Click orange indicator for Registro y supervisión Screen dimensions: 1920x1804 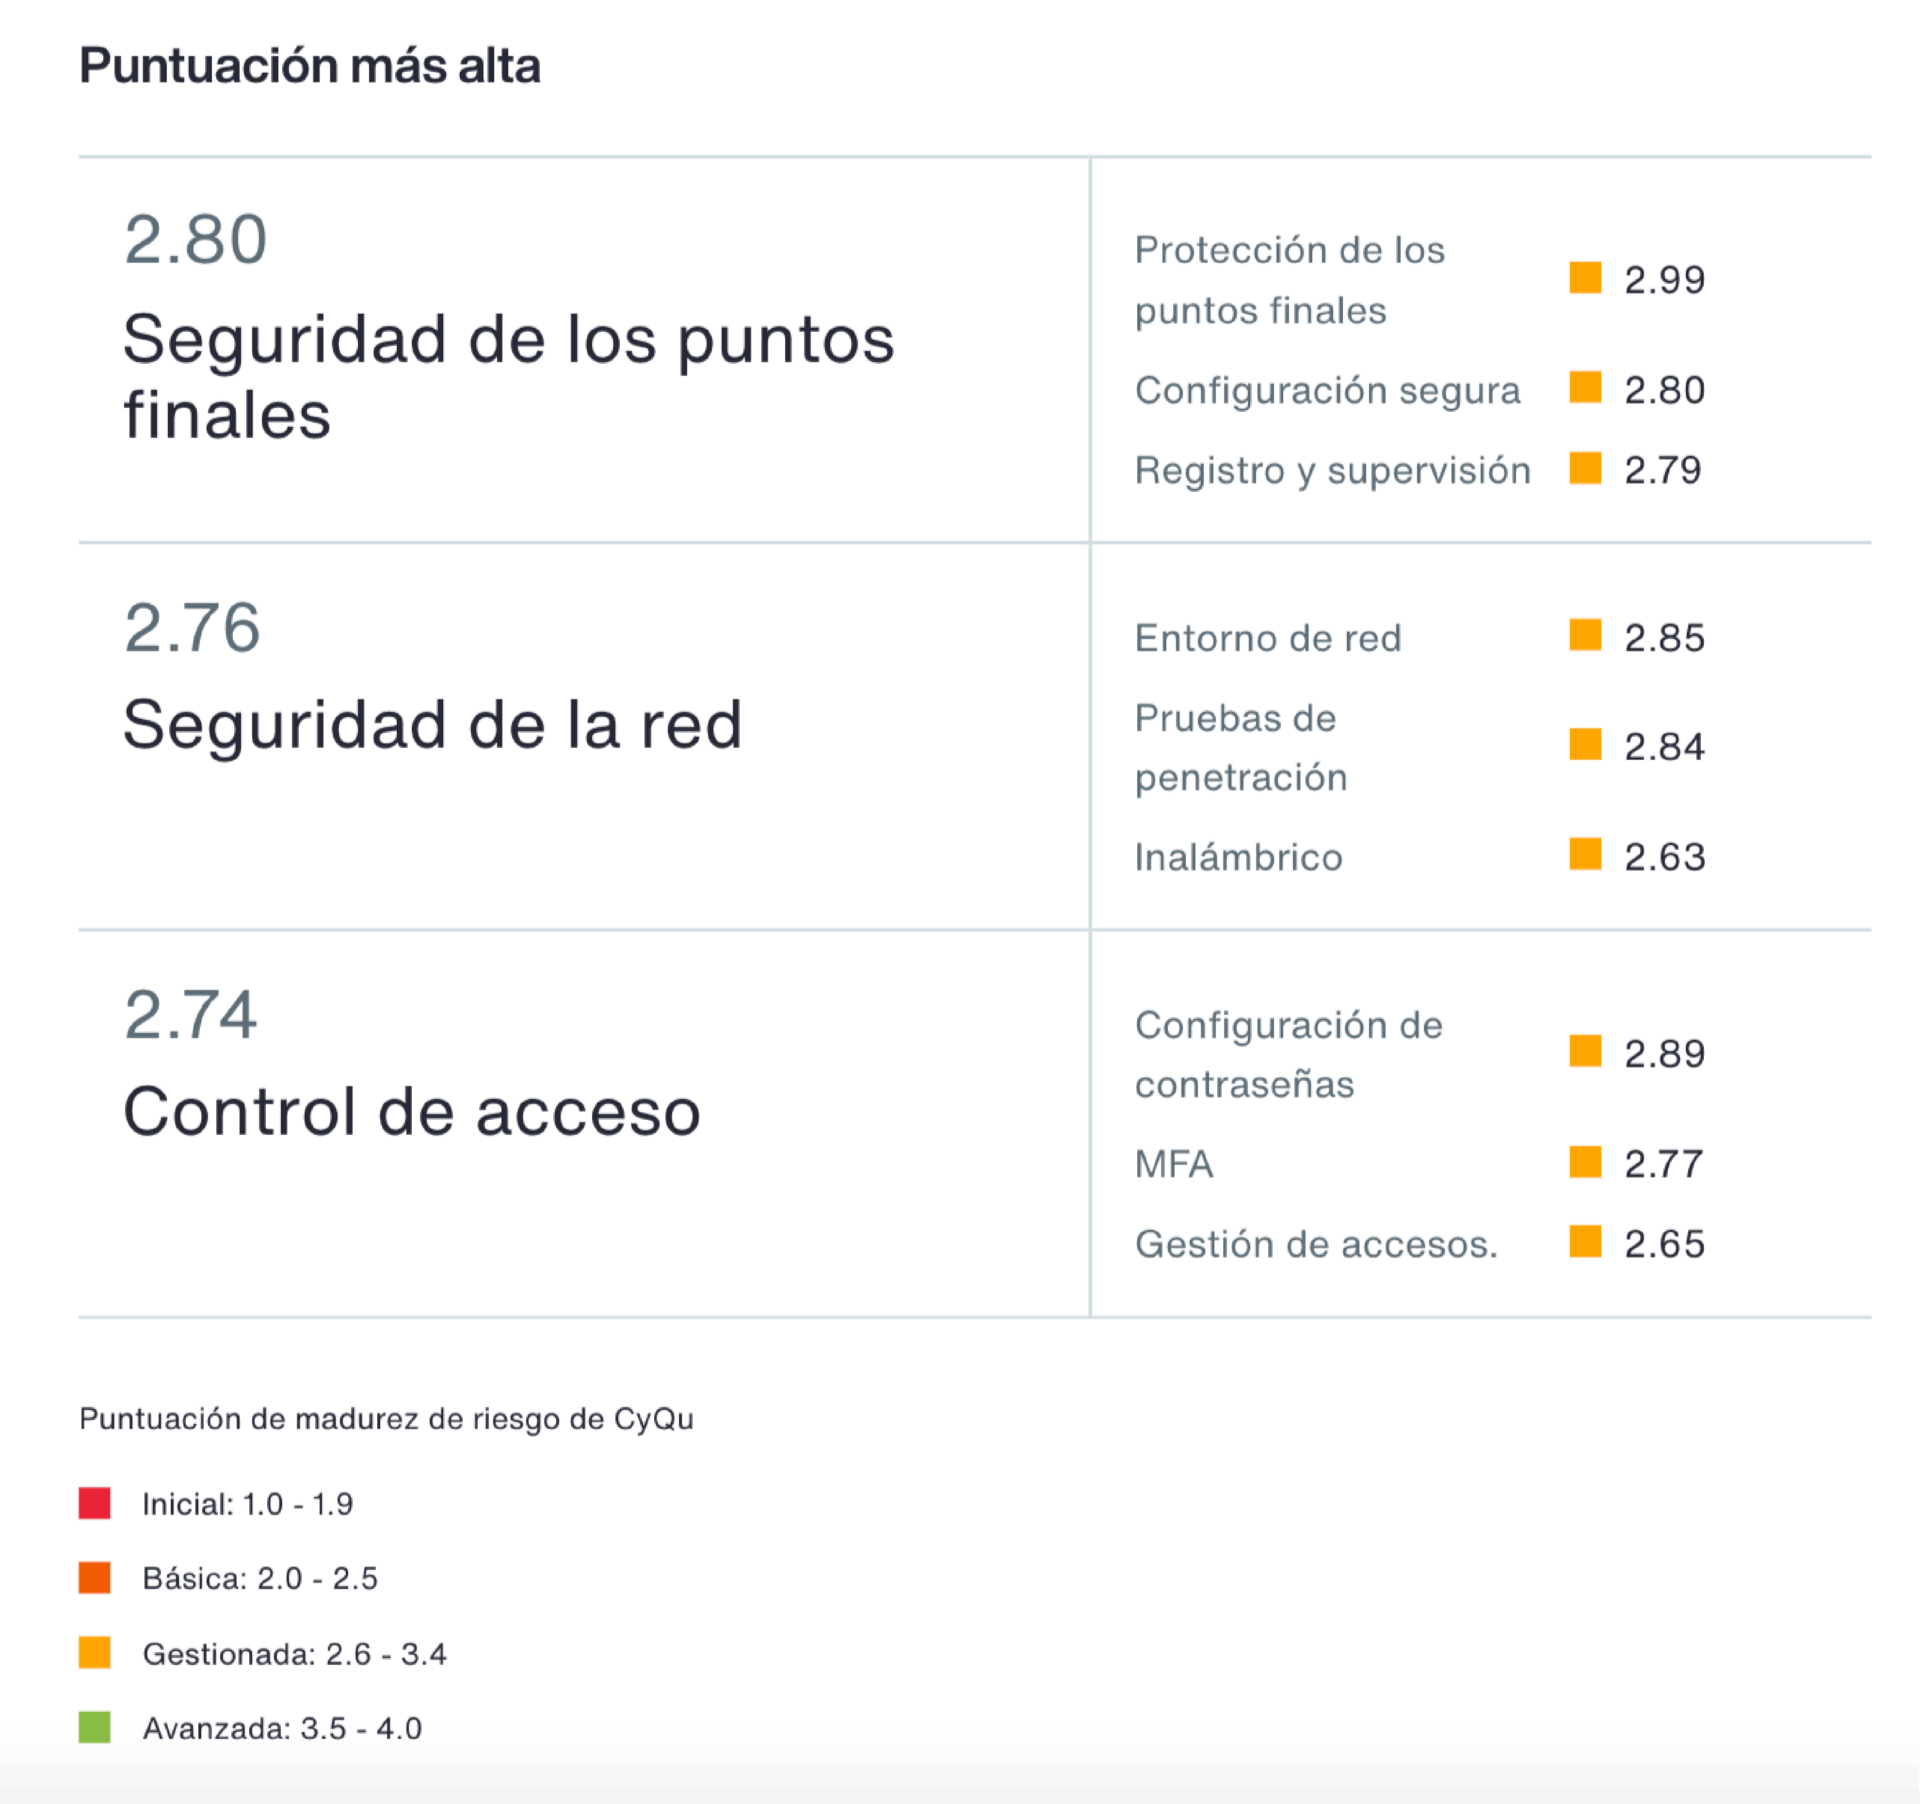pos(1585,468)
